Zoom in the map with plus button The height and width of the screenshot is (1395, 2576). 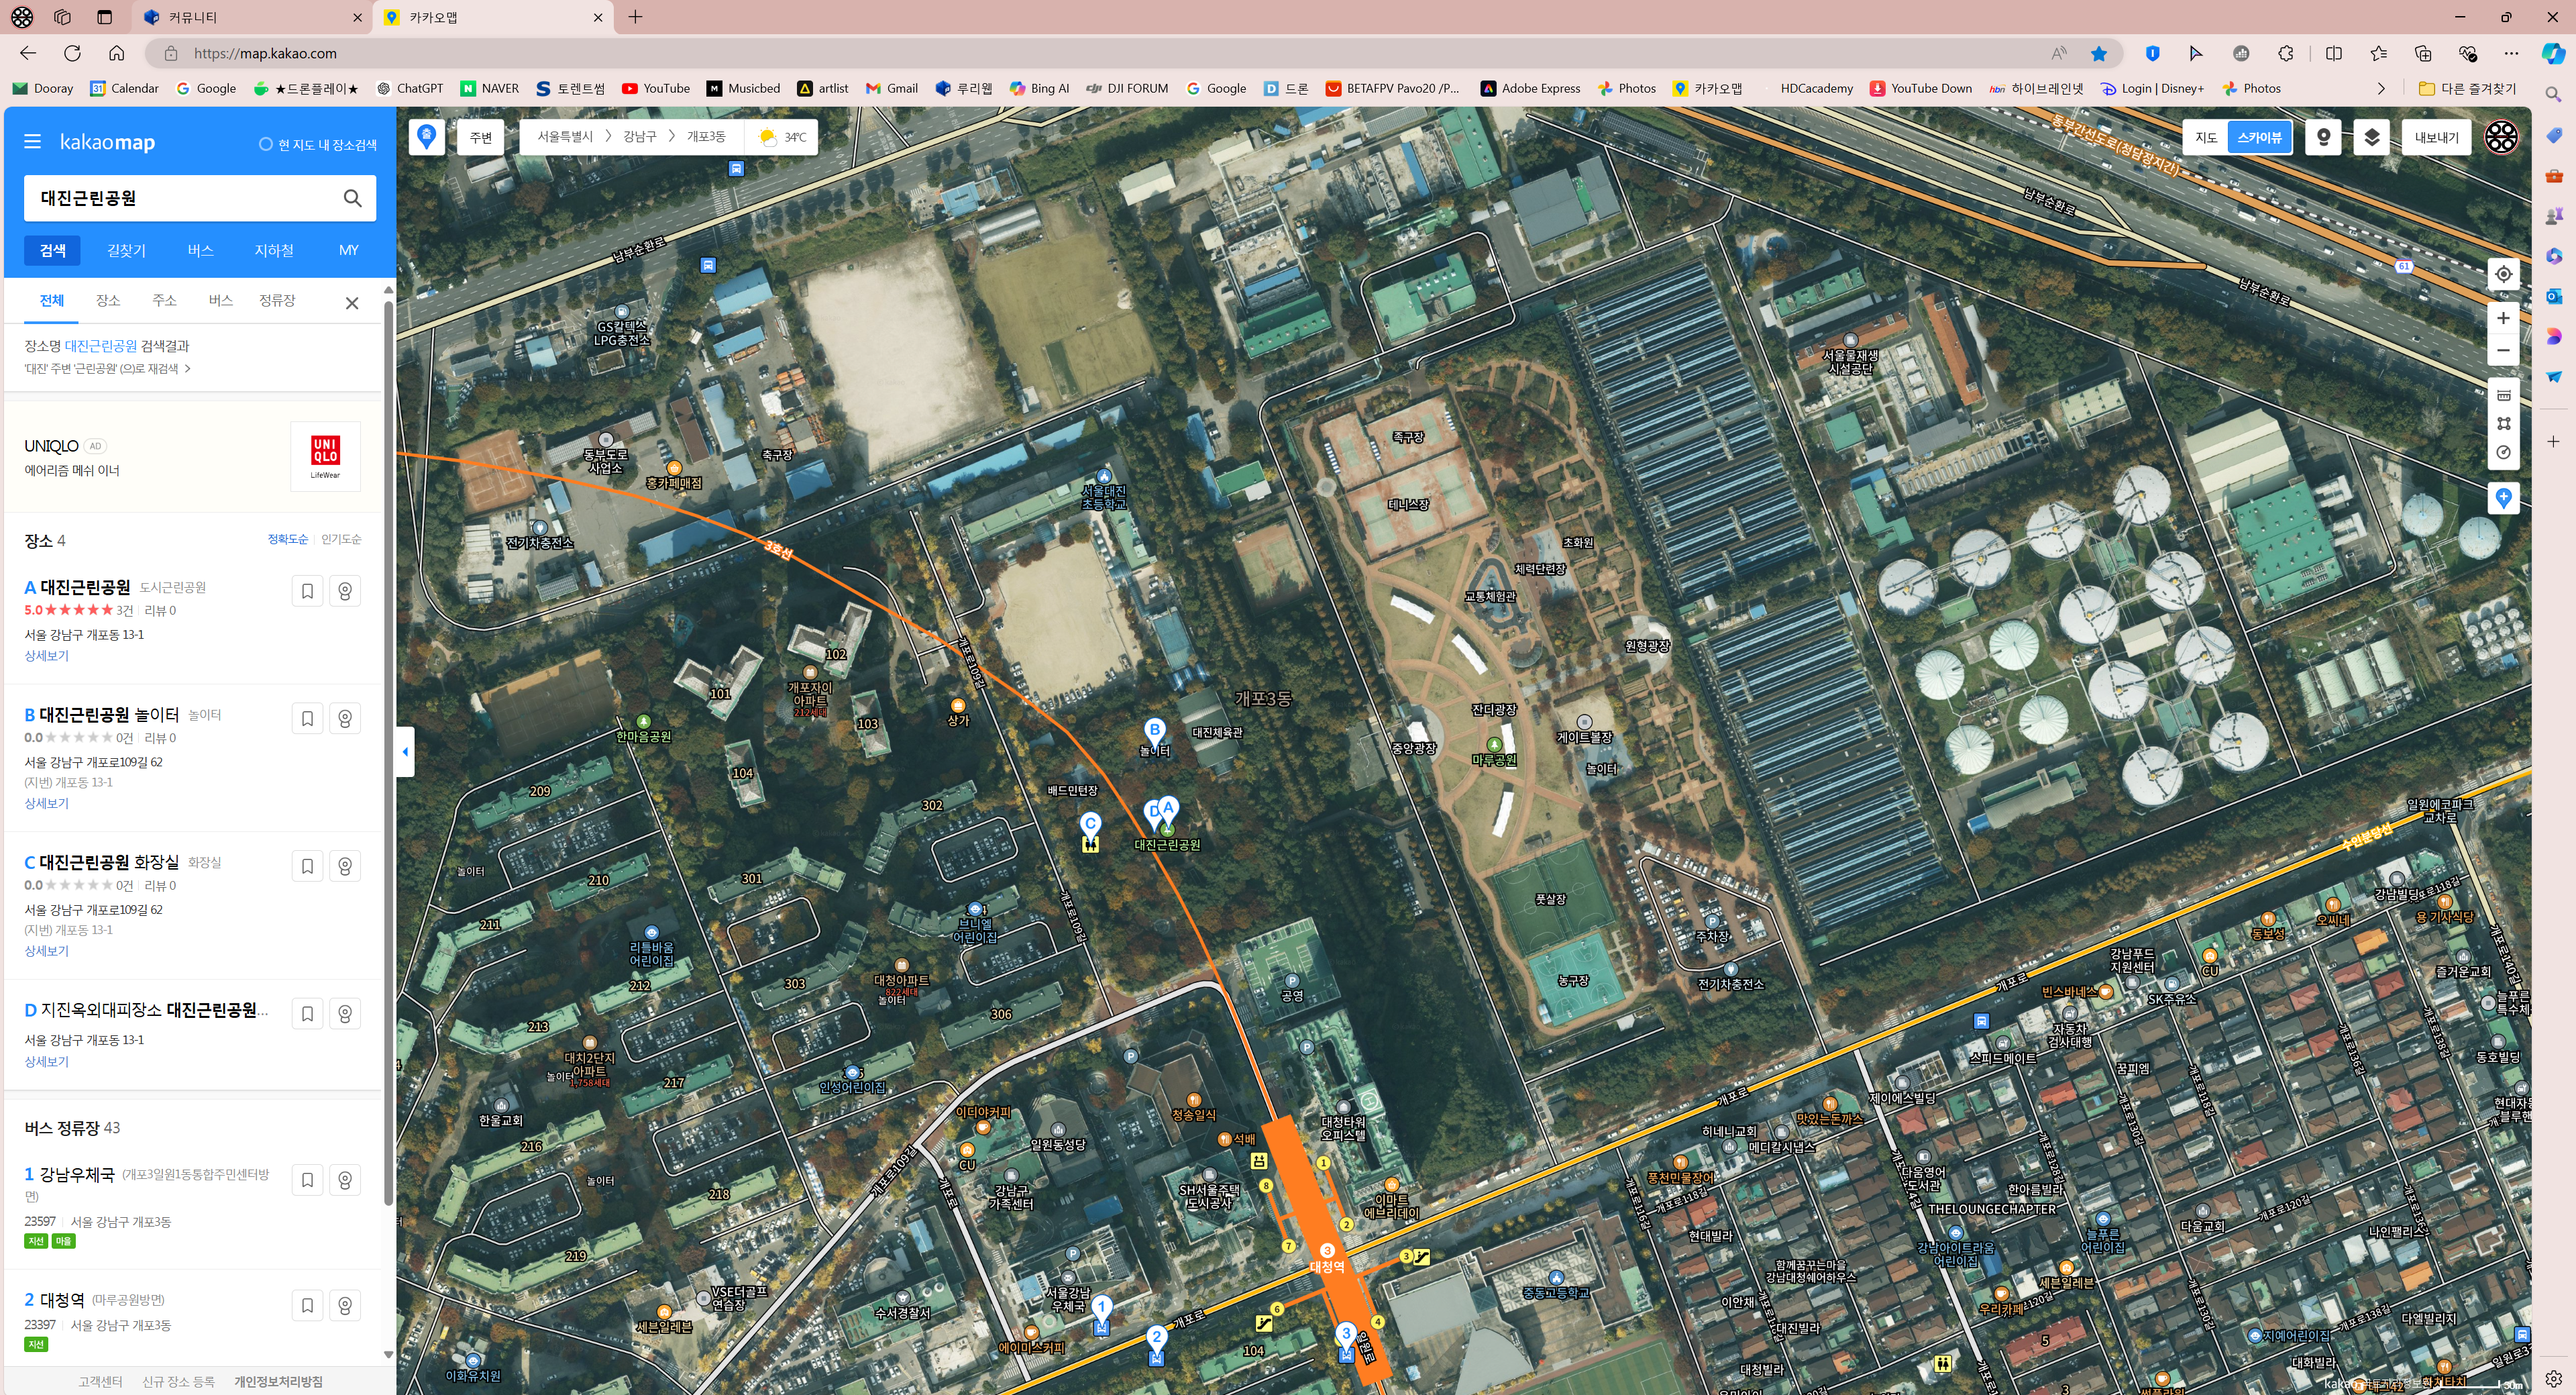[x=2503, y=318]
